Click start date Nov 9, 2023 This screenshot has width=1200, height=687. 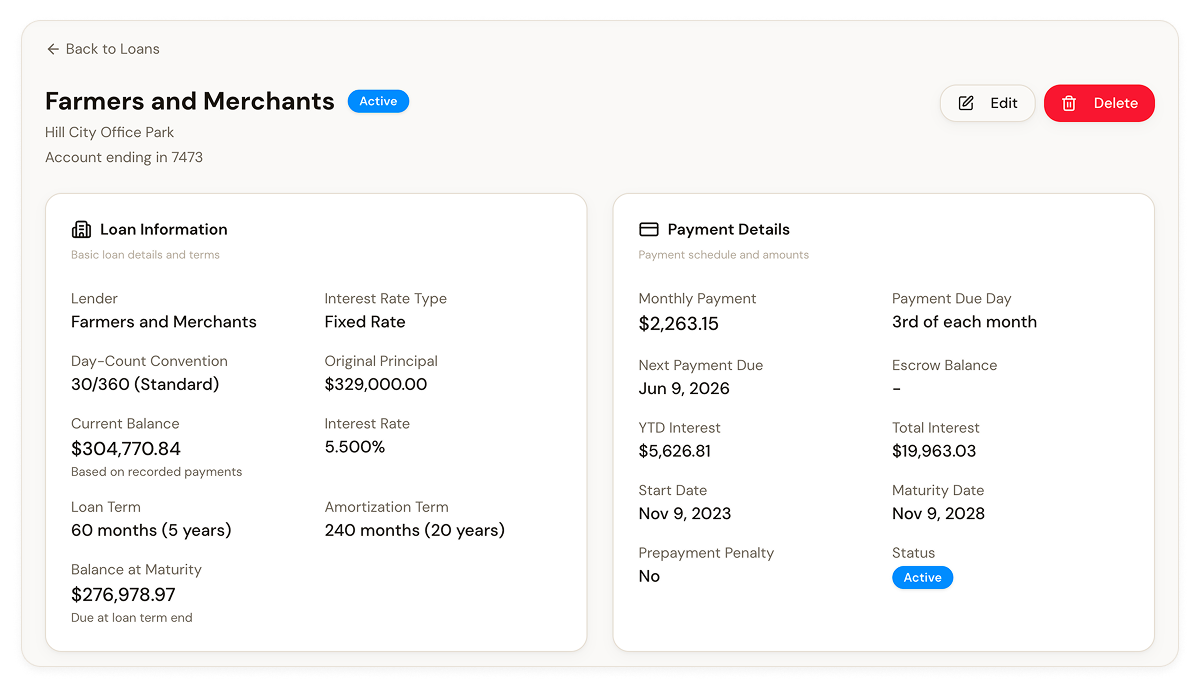click(685, 513)
